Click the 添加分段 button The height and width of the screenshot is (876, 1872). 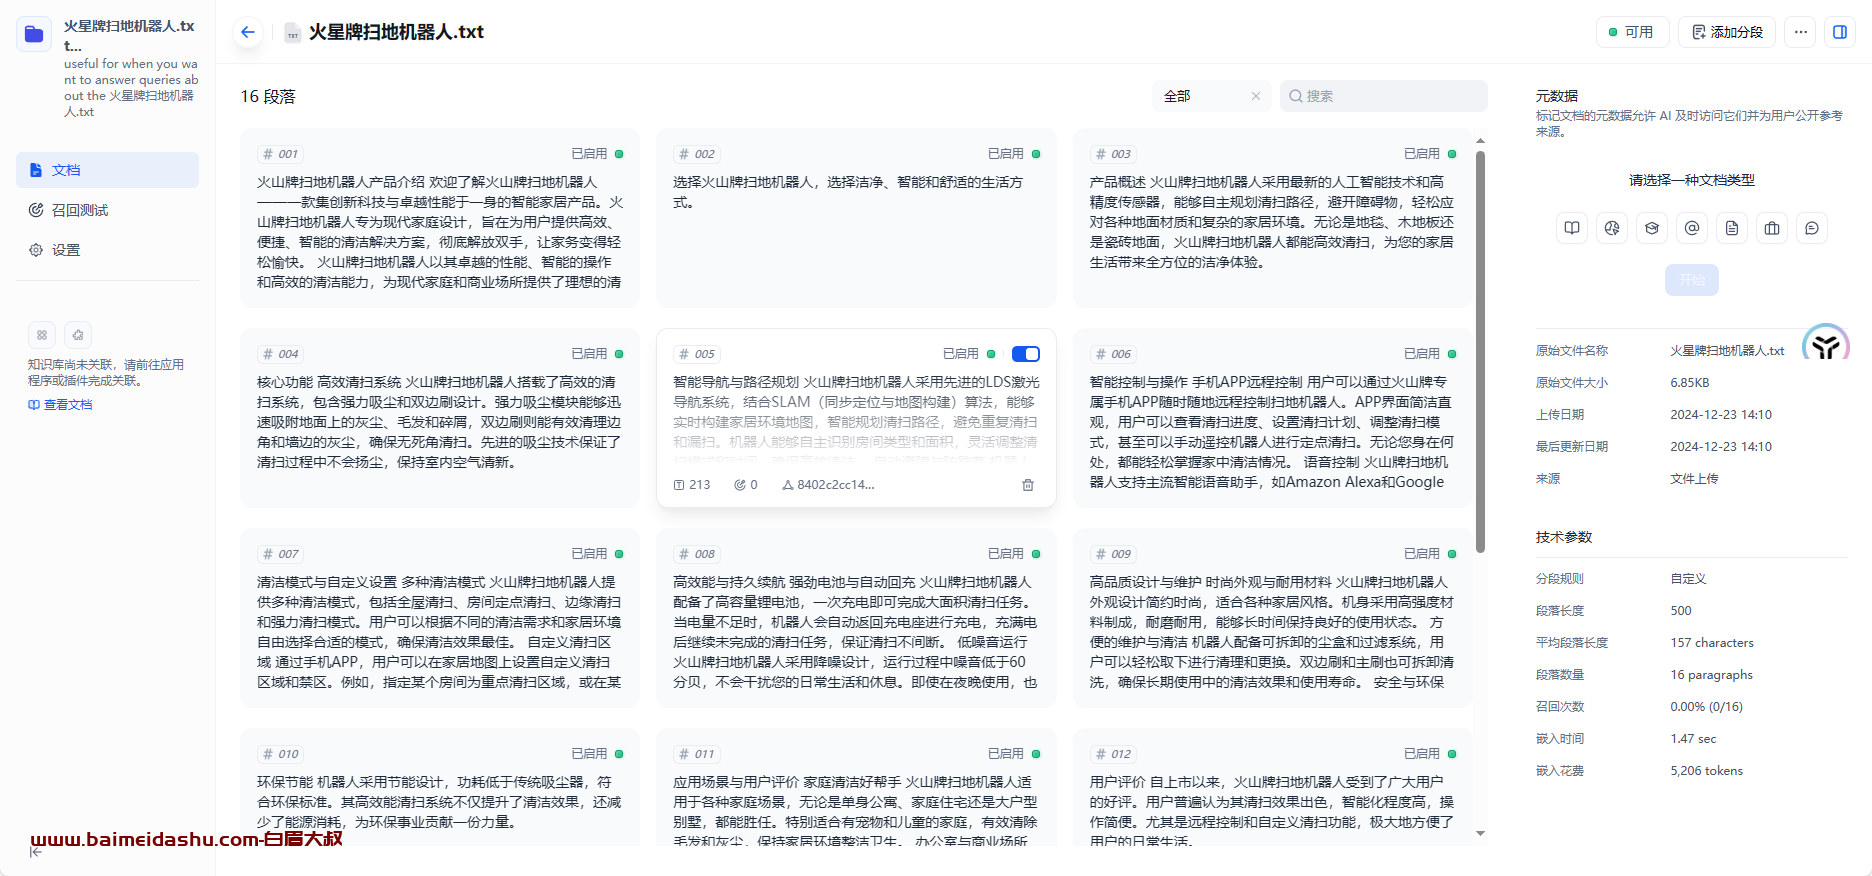point(1727,32)
